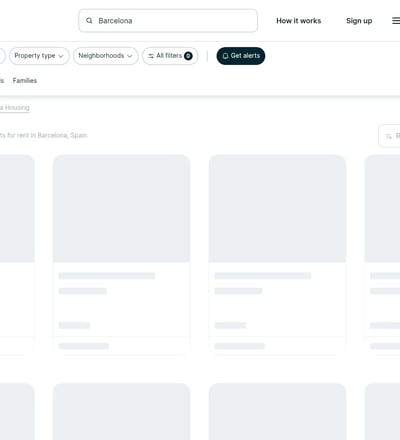Focus the Barcelona search field
The image size is (400, 440).
[x=168, y=21]
